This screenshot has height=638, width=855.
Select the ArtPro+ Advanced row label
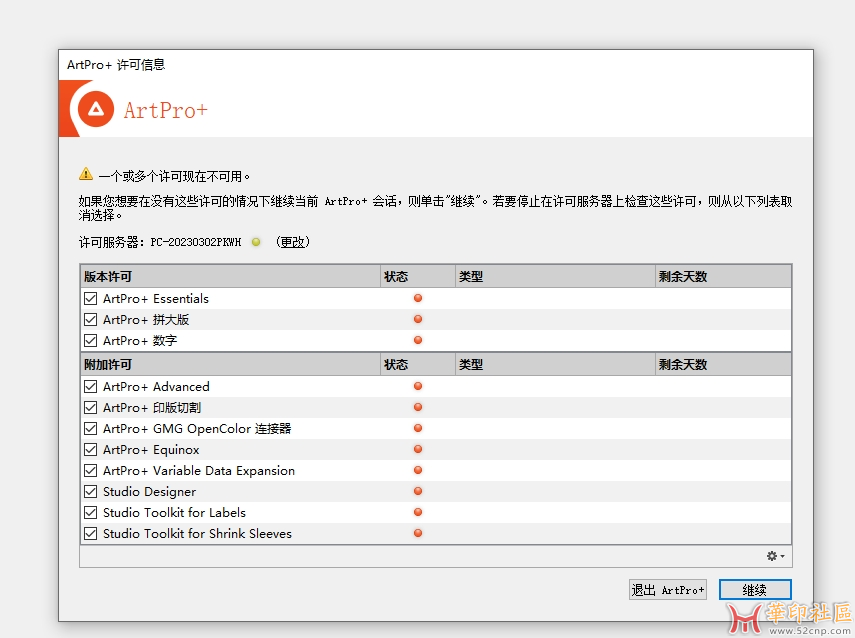coord(156,387)
